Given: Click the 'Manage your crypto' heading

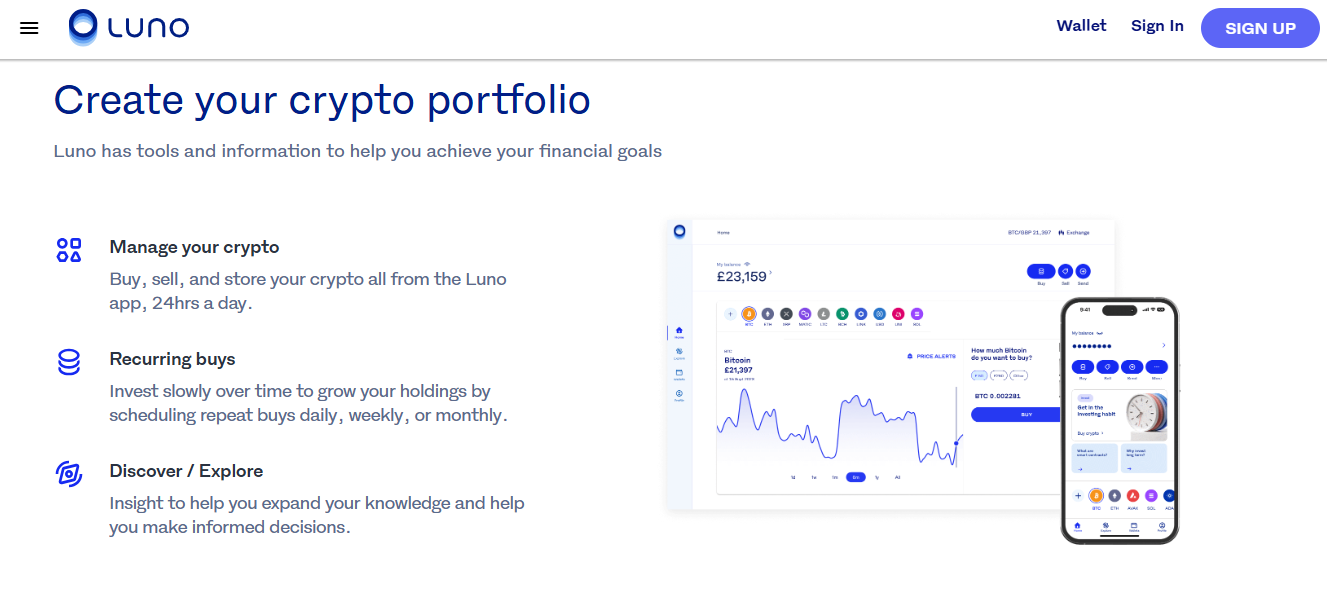Looking at the screenshot, I should 194,247.
